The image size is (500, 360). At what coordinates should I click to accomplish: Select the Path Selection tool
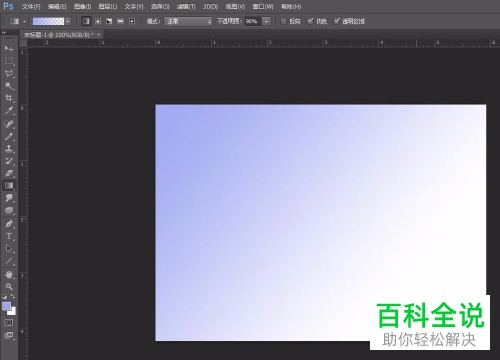(x=9, y=249)
